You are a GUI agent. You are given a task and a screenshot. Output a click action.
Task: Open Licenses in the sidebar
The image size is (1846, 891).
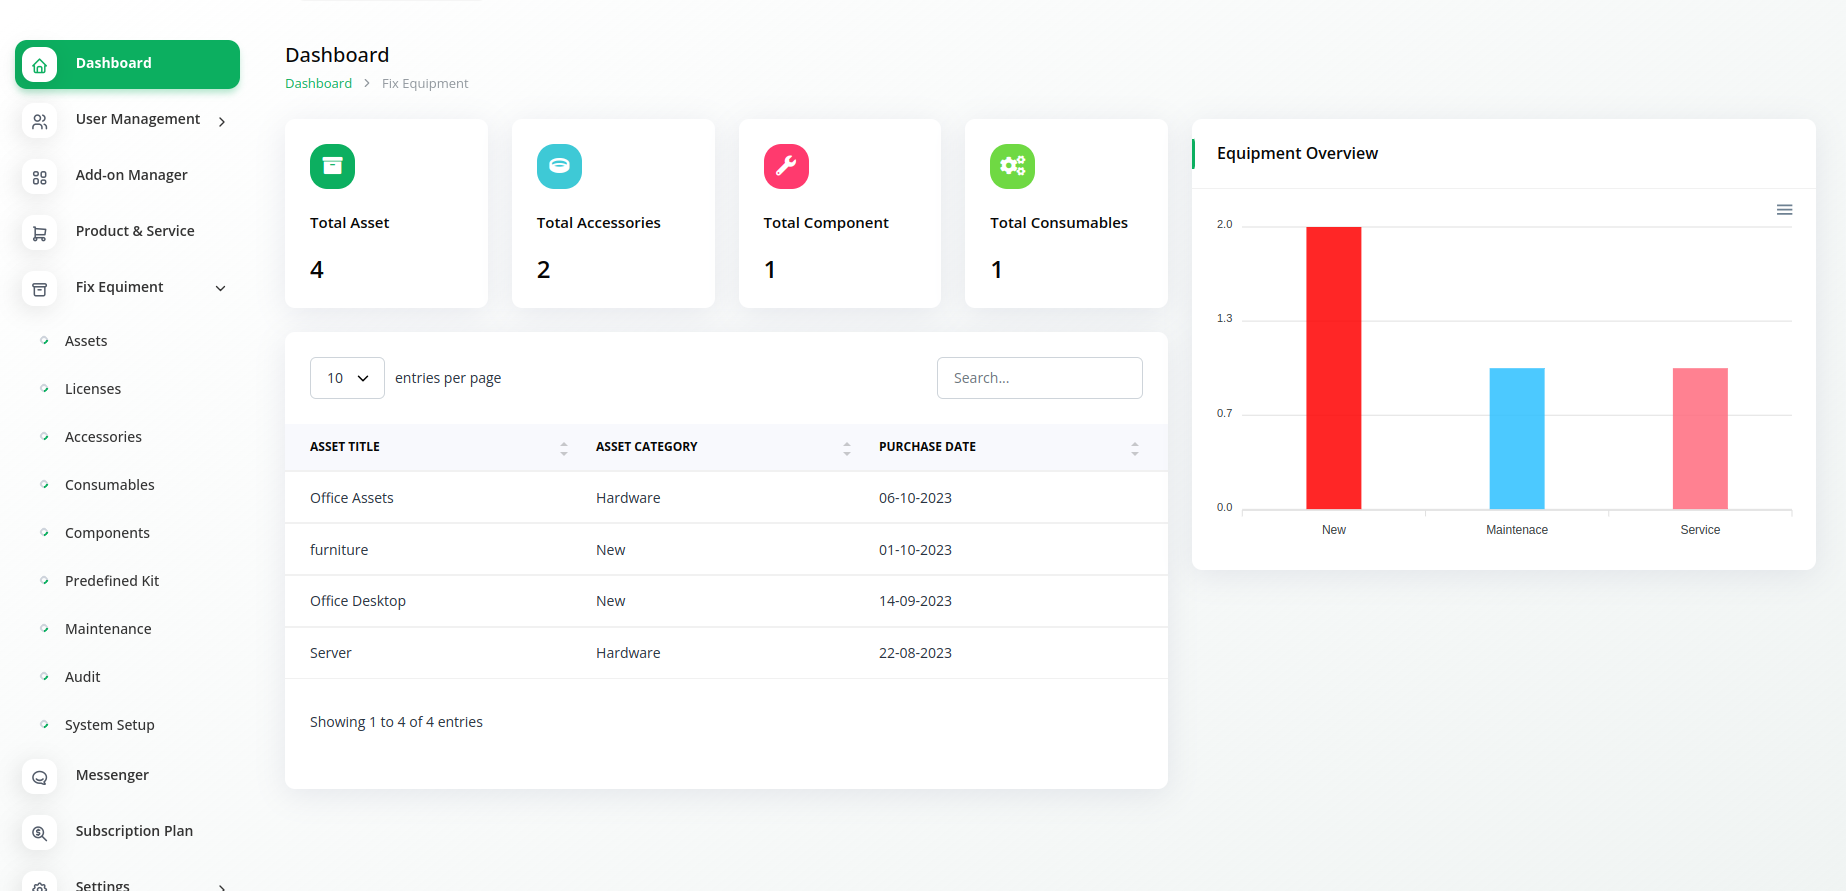click(x=93, y=389)
